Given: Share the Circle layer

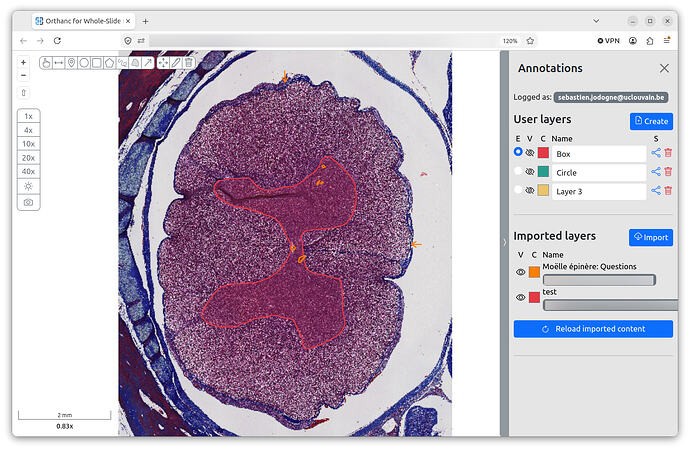Looking at the screenshot, I should tap(656, 172).
